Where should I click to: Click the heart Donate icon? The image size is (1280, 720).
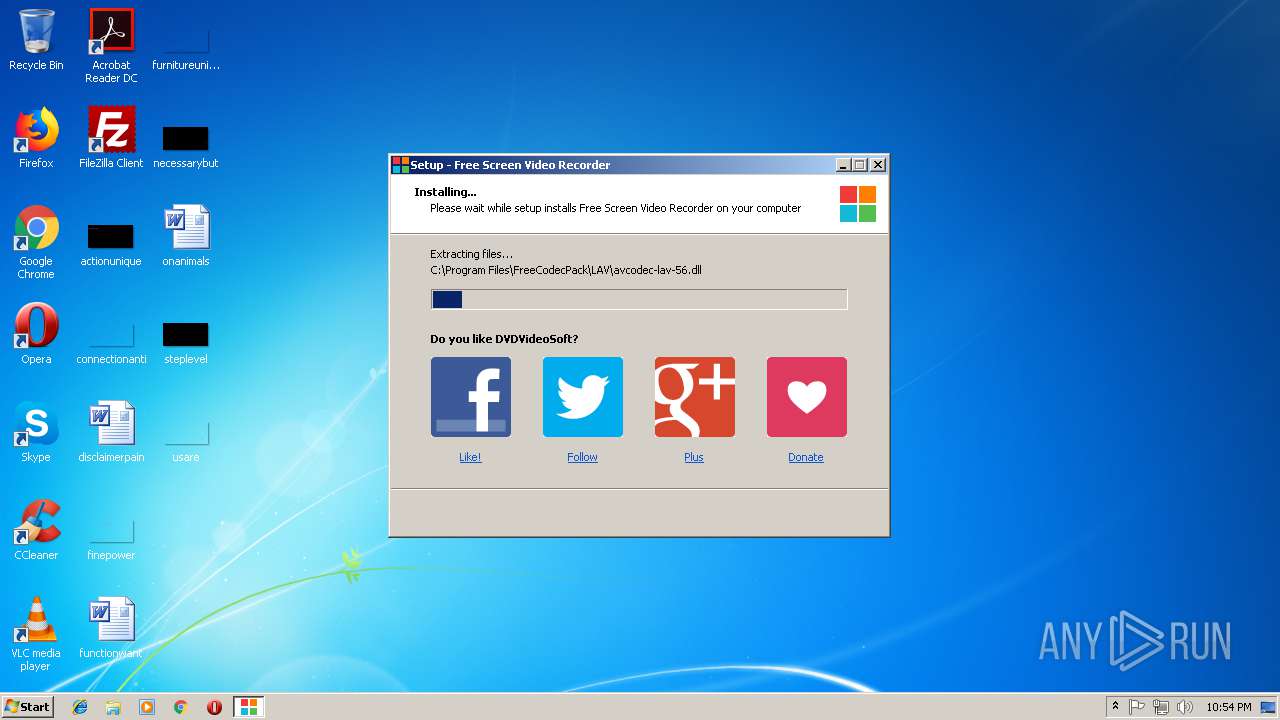(x=806, y=397)
